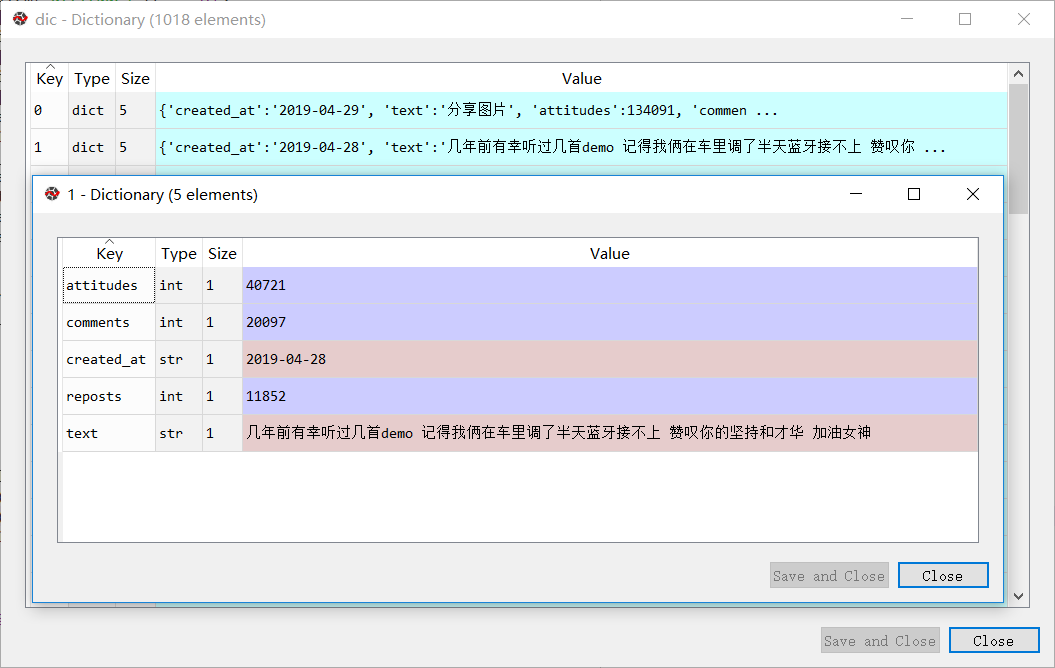This screenshot has width=1055, height=668.
Task: Click Close button of outer dic window
Action: 994,640
